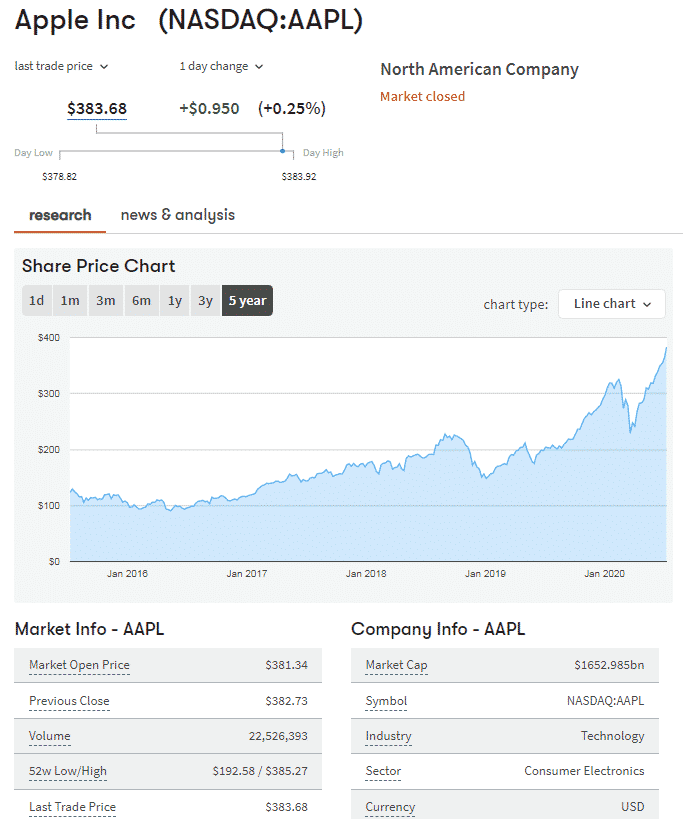This screenshot has width=683, height=819.
Task: Click the Technology industry value
Action: pyautogui.click(x=613, y=736)
